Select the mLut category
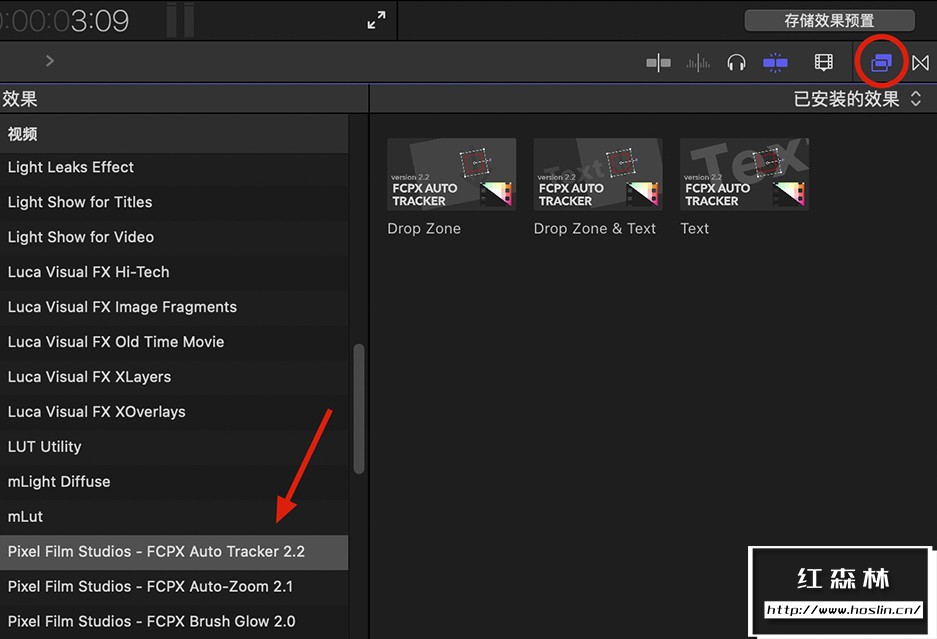The width and height of the screenshot is (937, 639). pyautogui.click(x=174, y=517)
